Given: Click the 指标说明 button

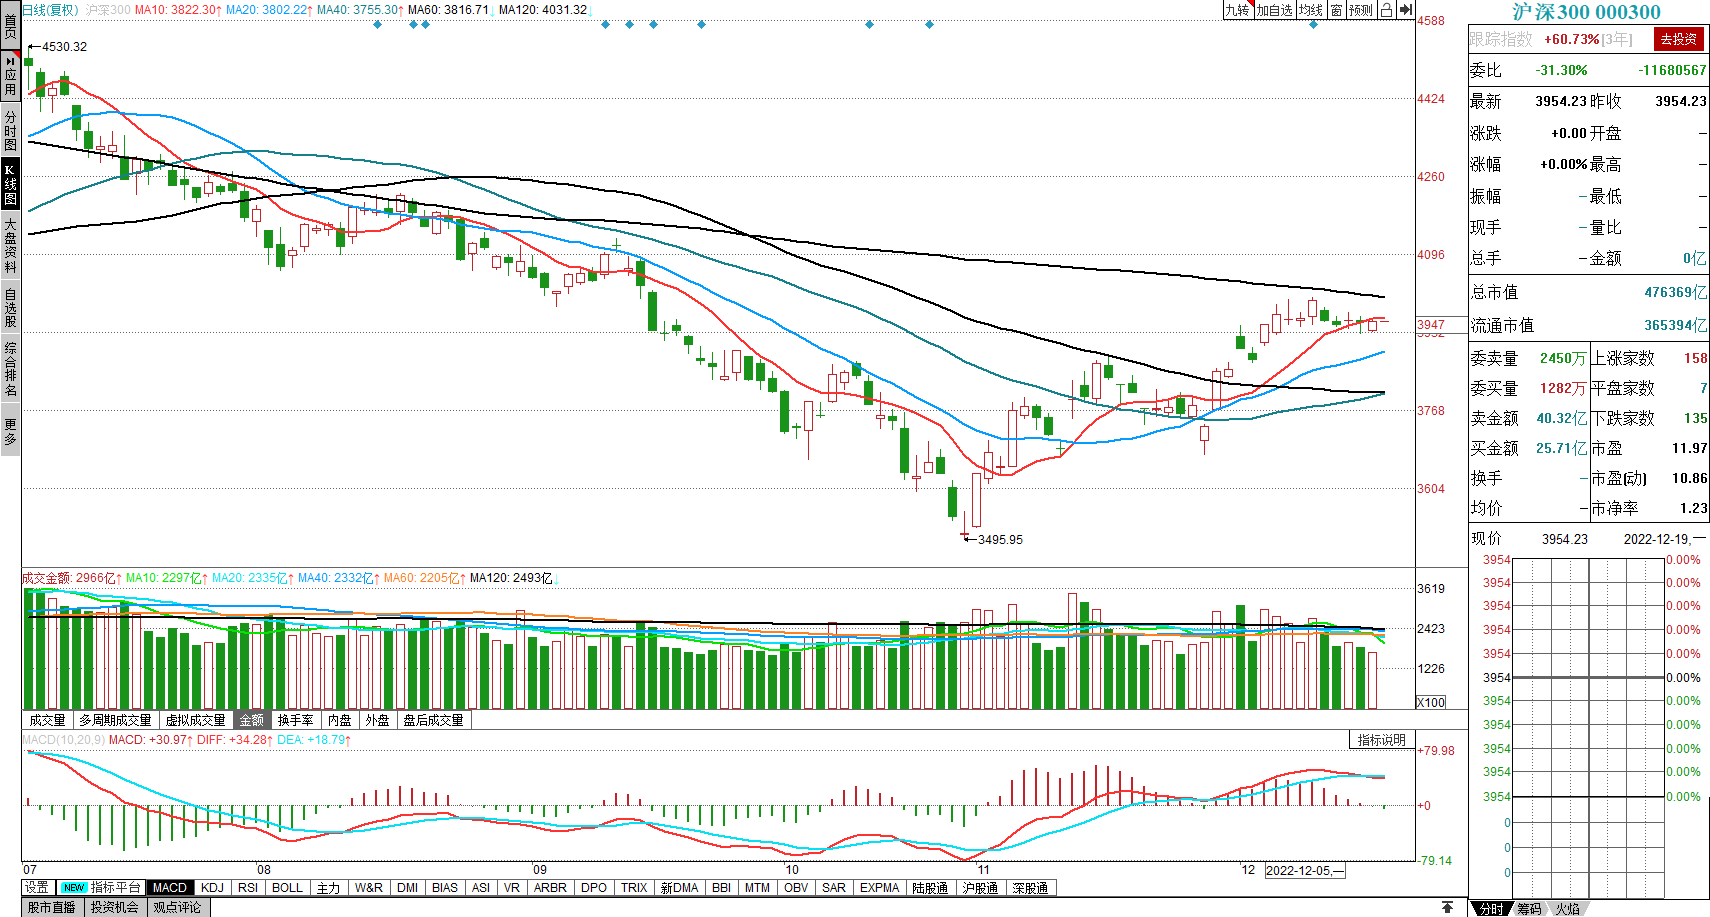Looking at the screenshot, I should 1381,740.
